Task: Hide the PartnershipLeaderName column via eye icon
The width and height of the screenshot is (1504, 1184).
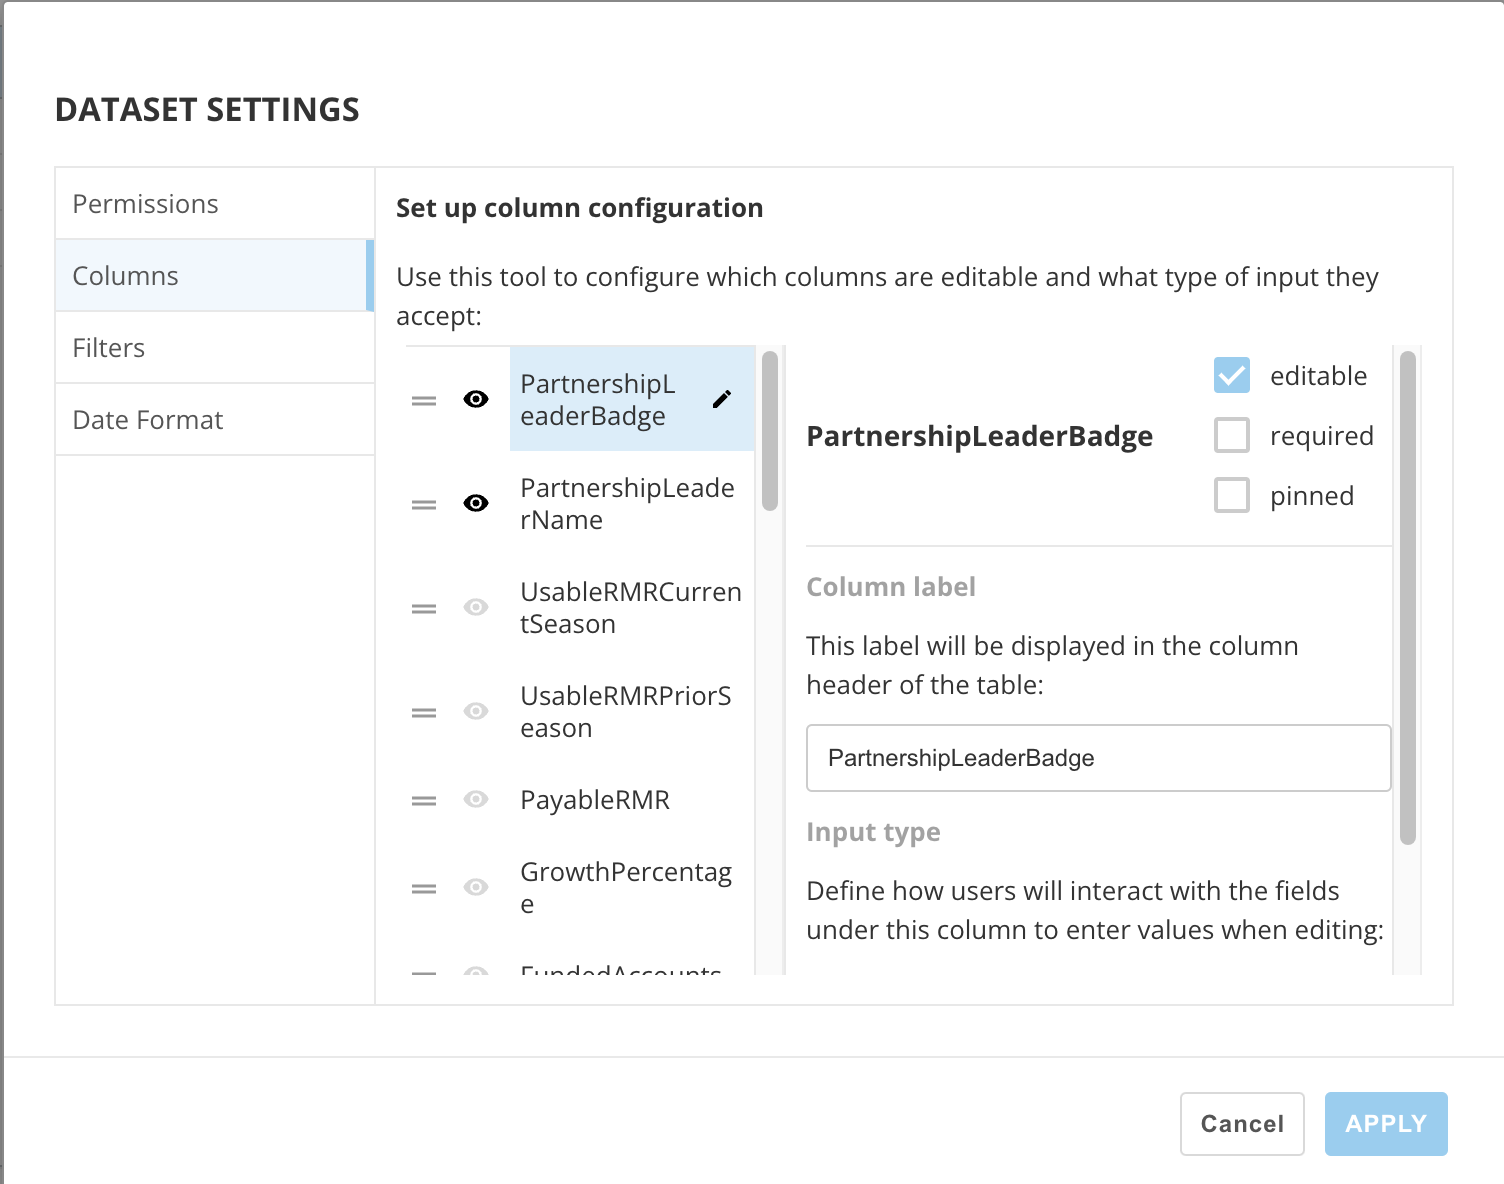Action: click(x=476, y=503)
